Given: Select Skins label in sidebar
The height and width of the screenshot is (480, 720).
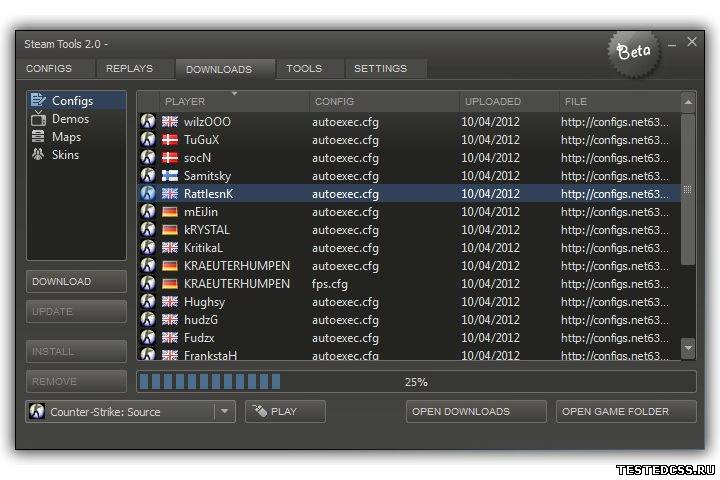Looking at the screenshot, I should tap(65, 155).
